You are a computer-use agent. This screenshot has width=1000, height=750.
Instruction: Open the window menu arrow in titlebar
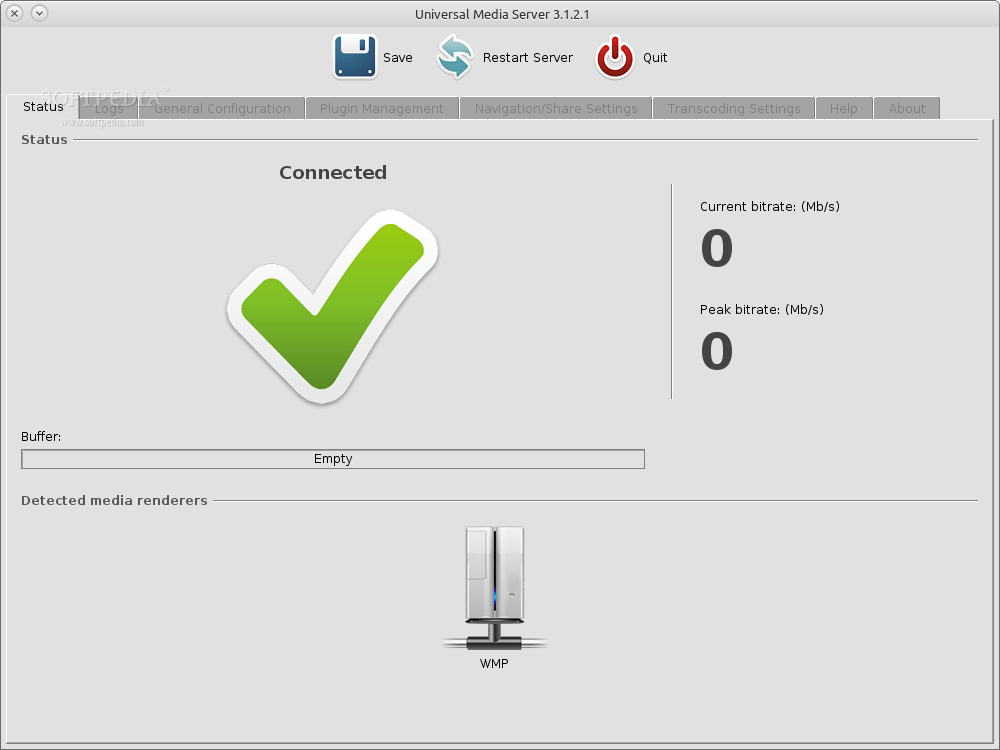tap(39, 14)
